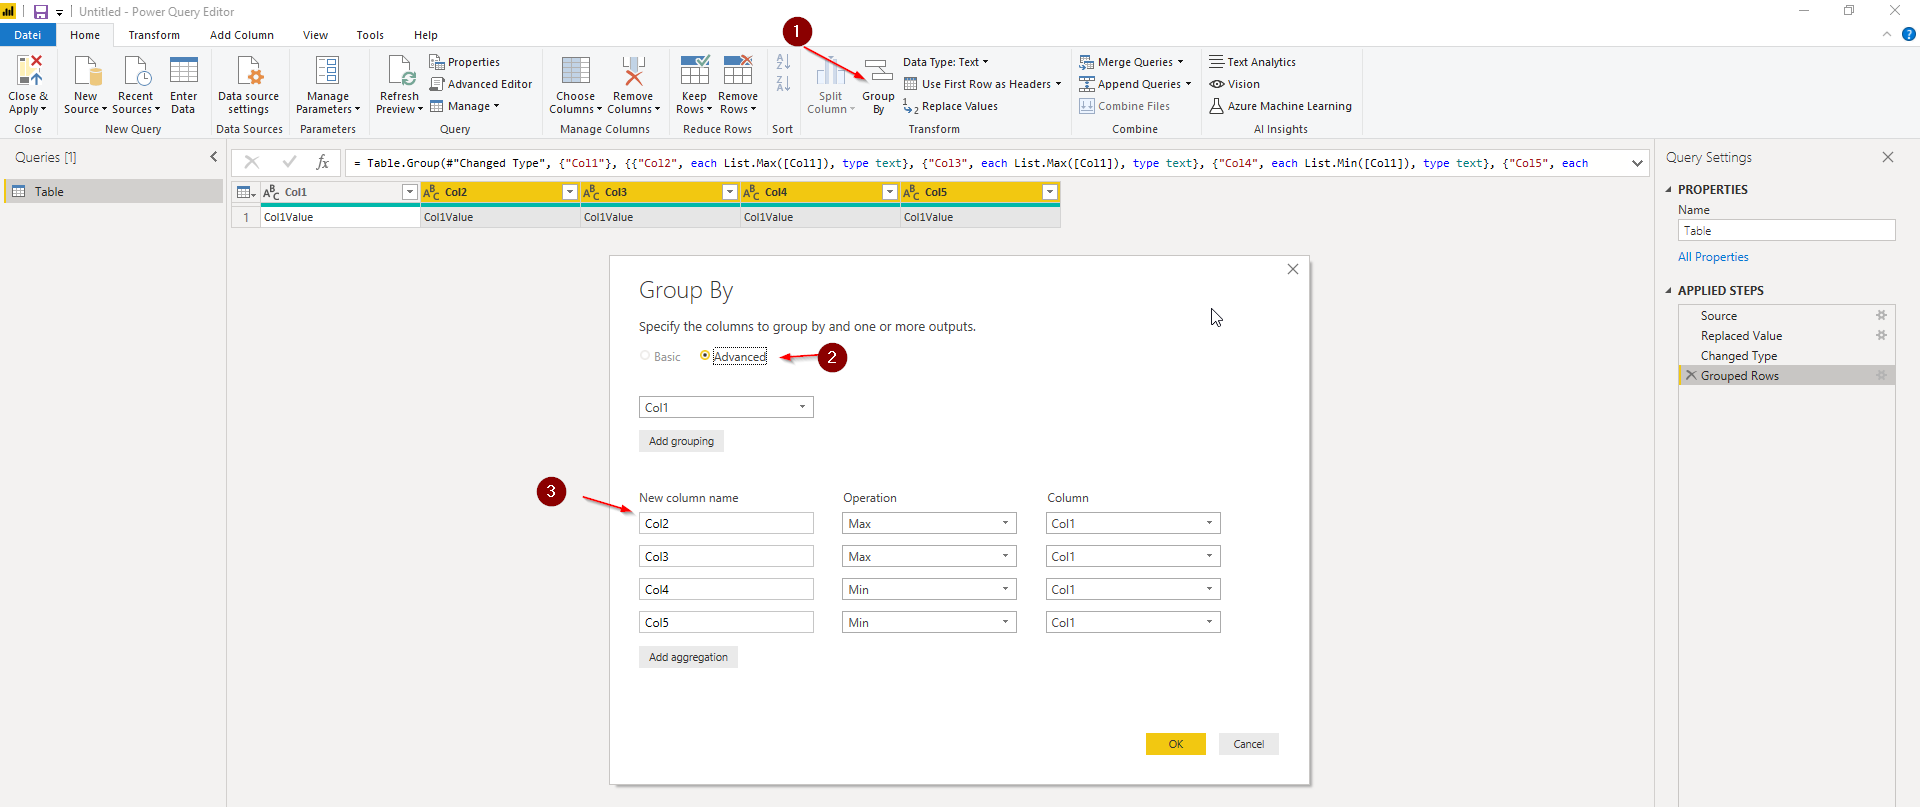This screenshot has width=1920, height=807.
Task: Click the Refresh Preview icon
Action: coord(400,71)
